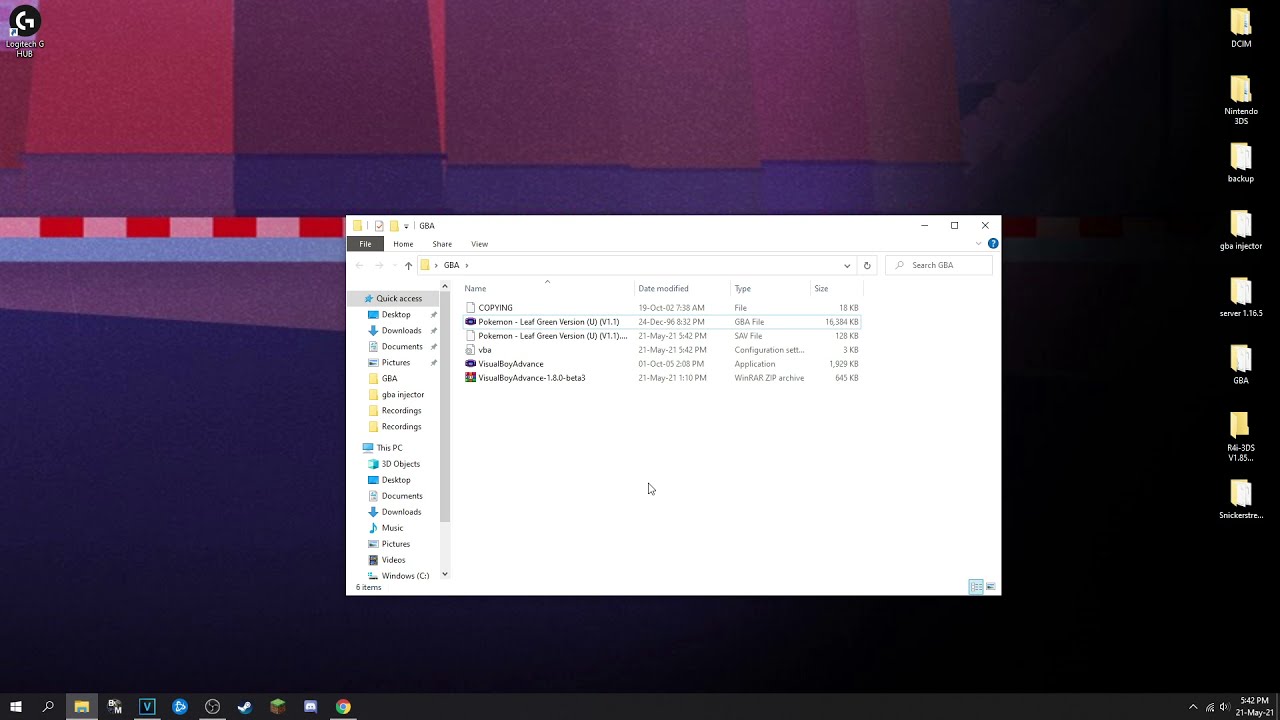Select the backup folder on desktop

(x=1241, y=163)
